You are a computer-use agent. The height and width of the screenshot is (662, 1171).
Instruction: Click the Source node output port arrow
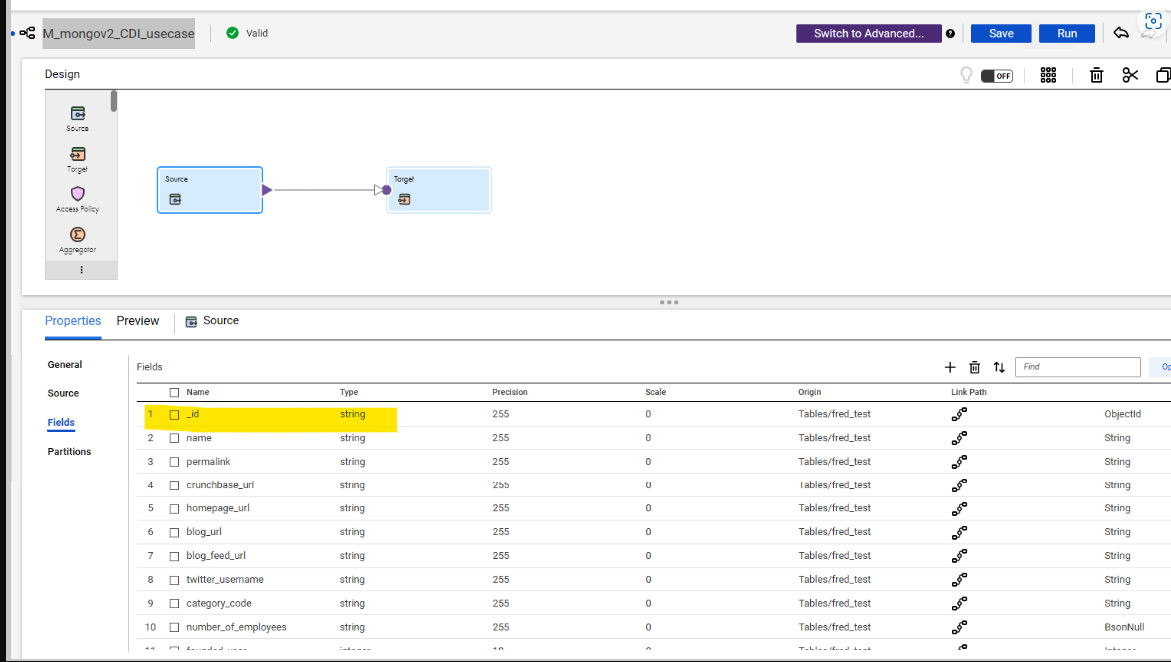coord(267,190)
